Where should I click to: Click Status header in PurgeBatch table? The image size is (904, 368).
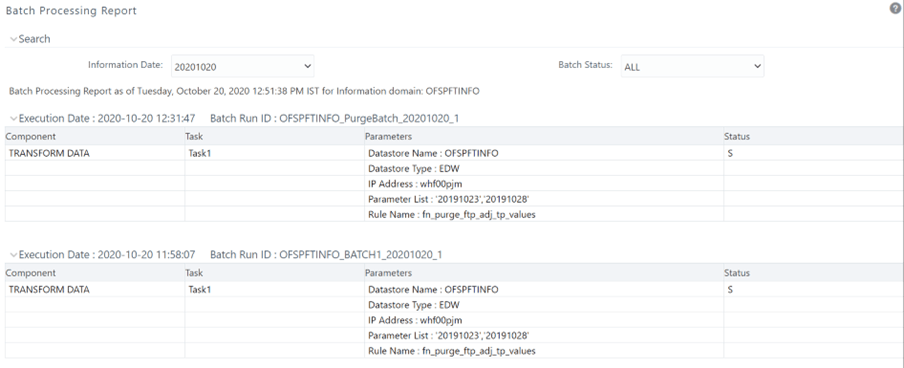pos(737,137)
